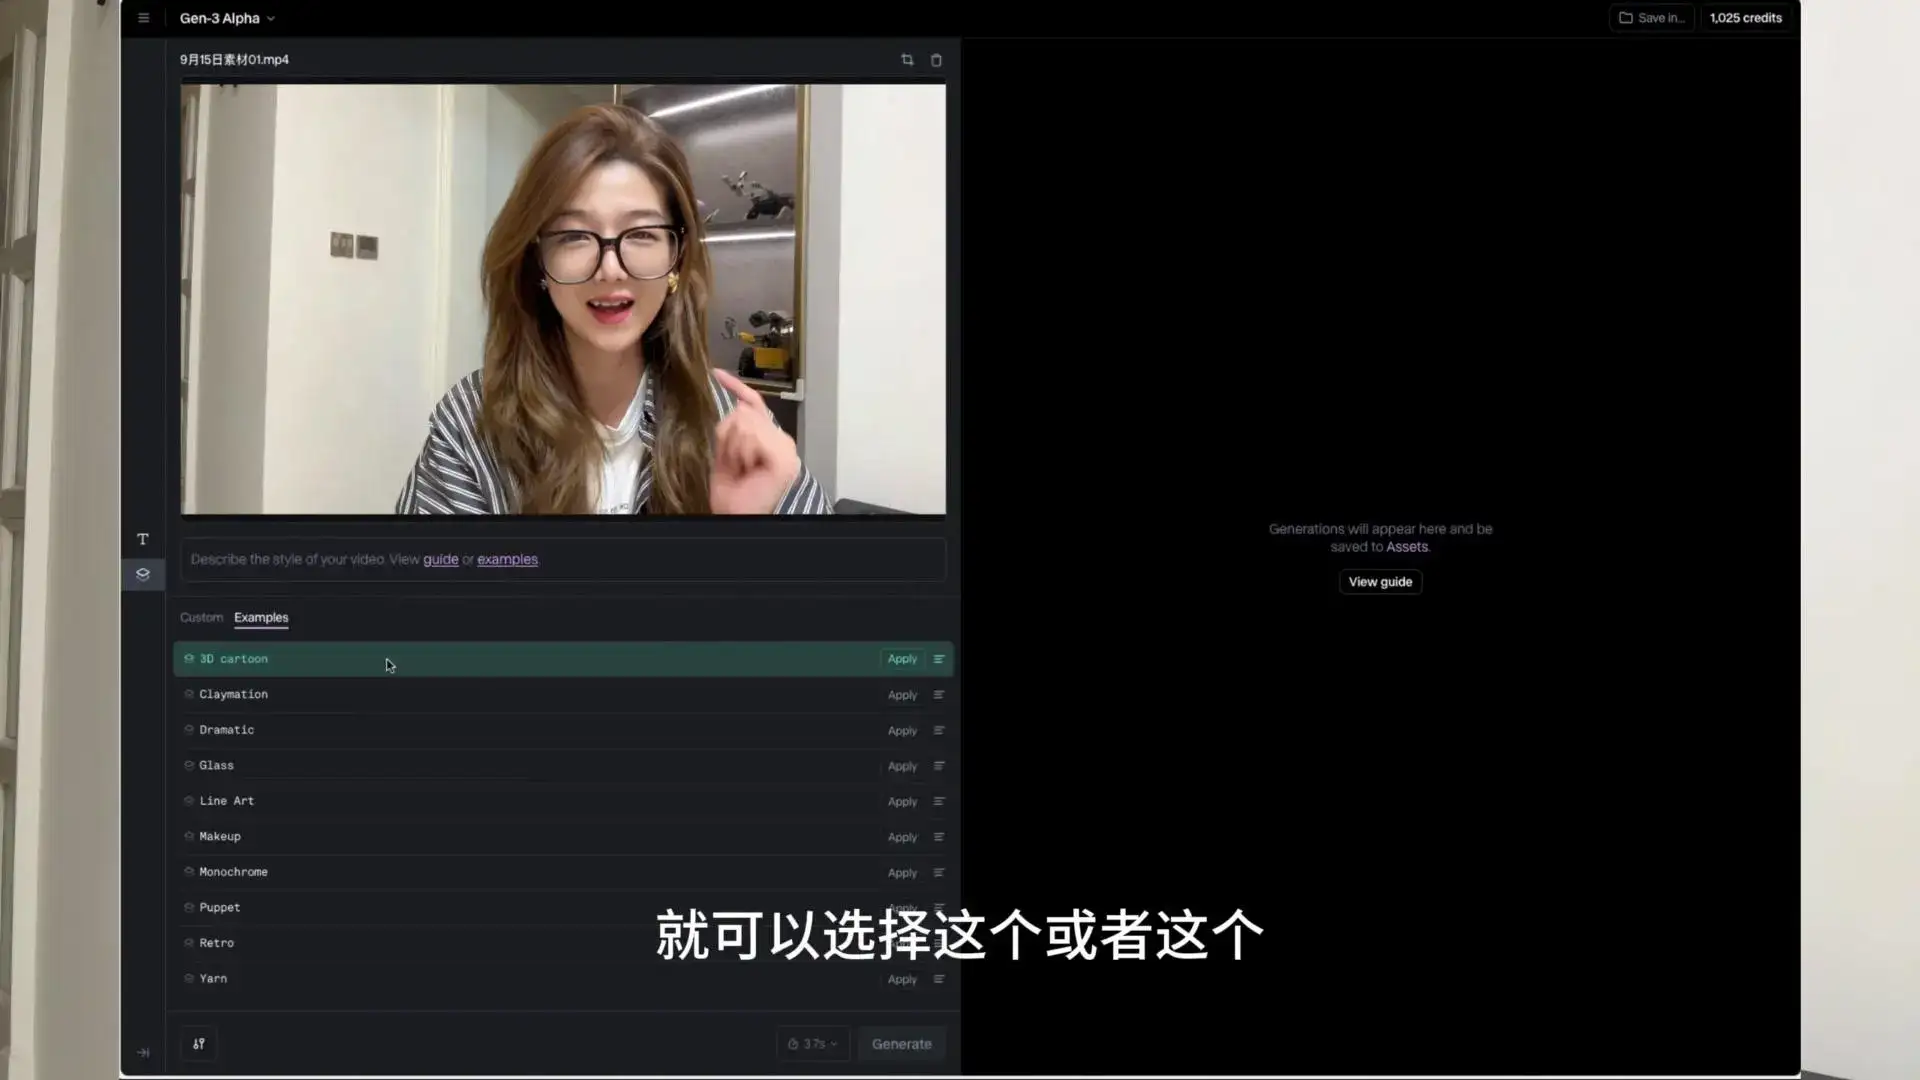Viewport: 1920px width, 1080px height.
Task: Expand the Gen-3 Alpha model dropdown
Action: point(270,18)
